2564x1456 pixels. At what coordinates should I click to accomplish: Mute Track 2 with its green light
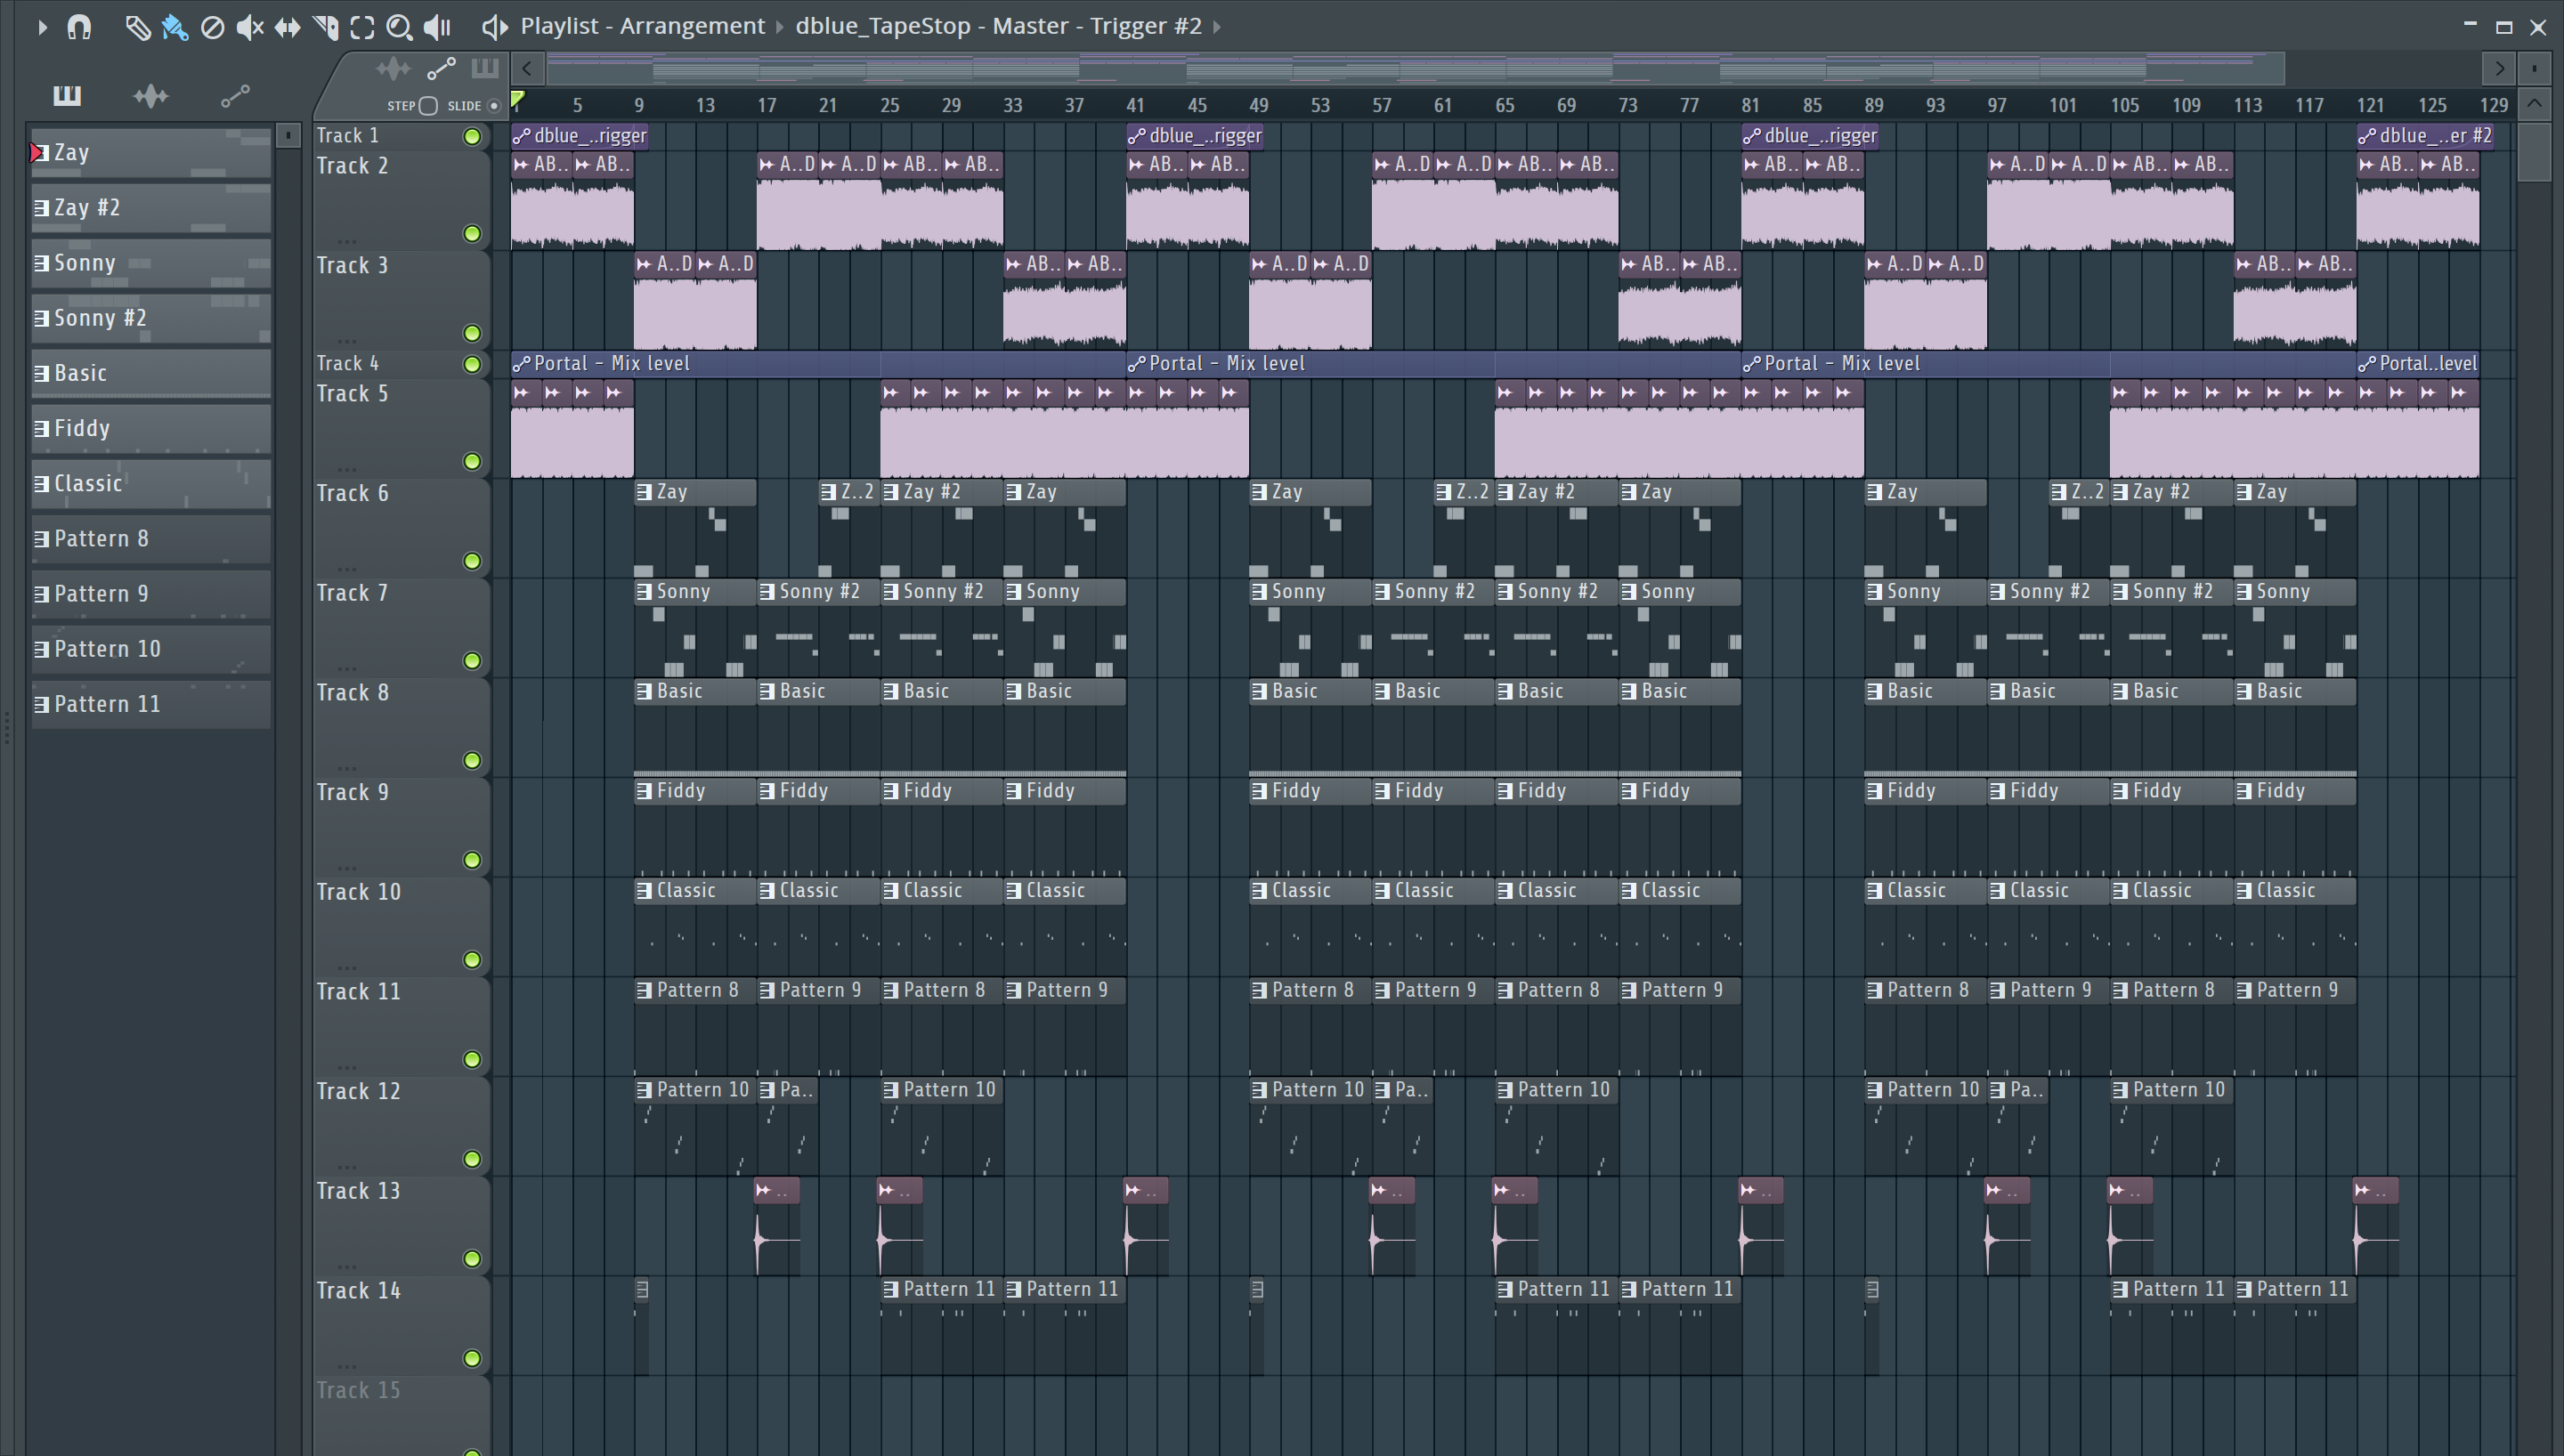(472, 233)
